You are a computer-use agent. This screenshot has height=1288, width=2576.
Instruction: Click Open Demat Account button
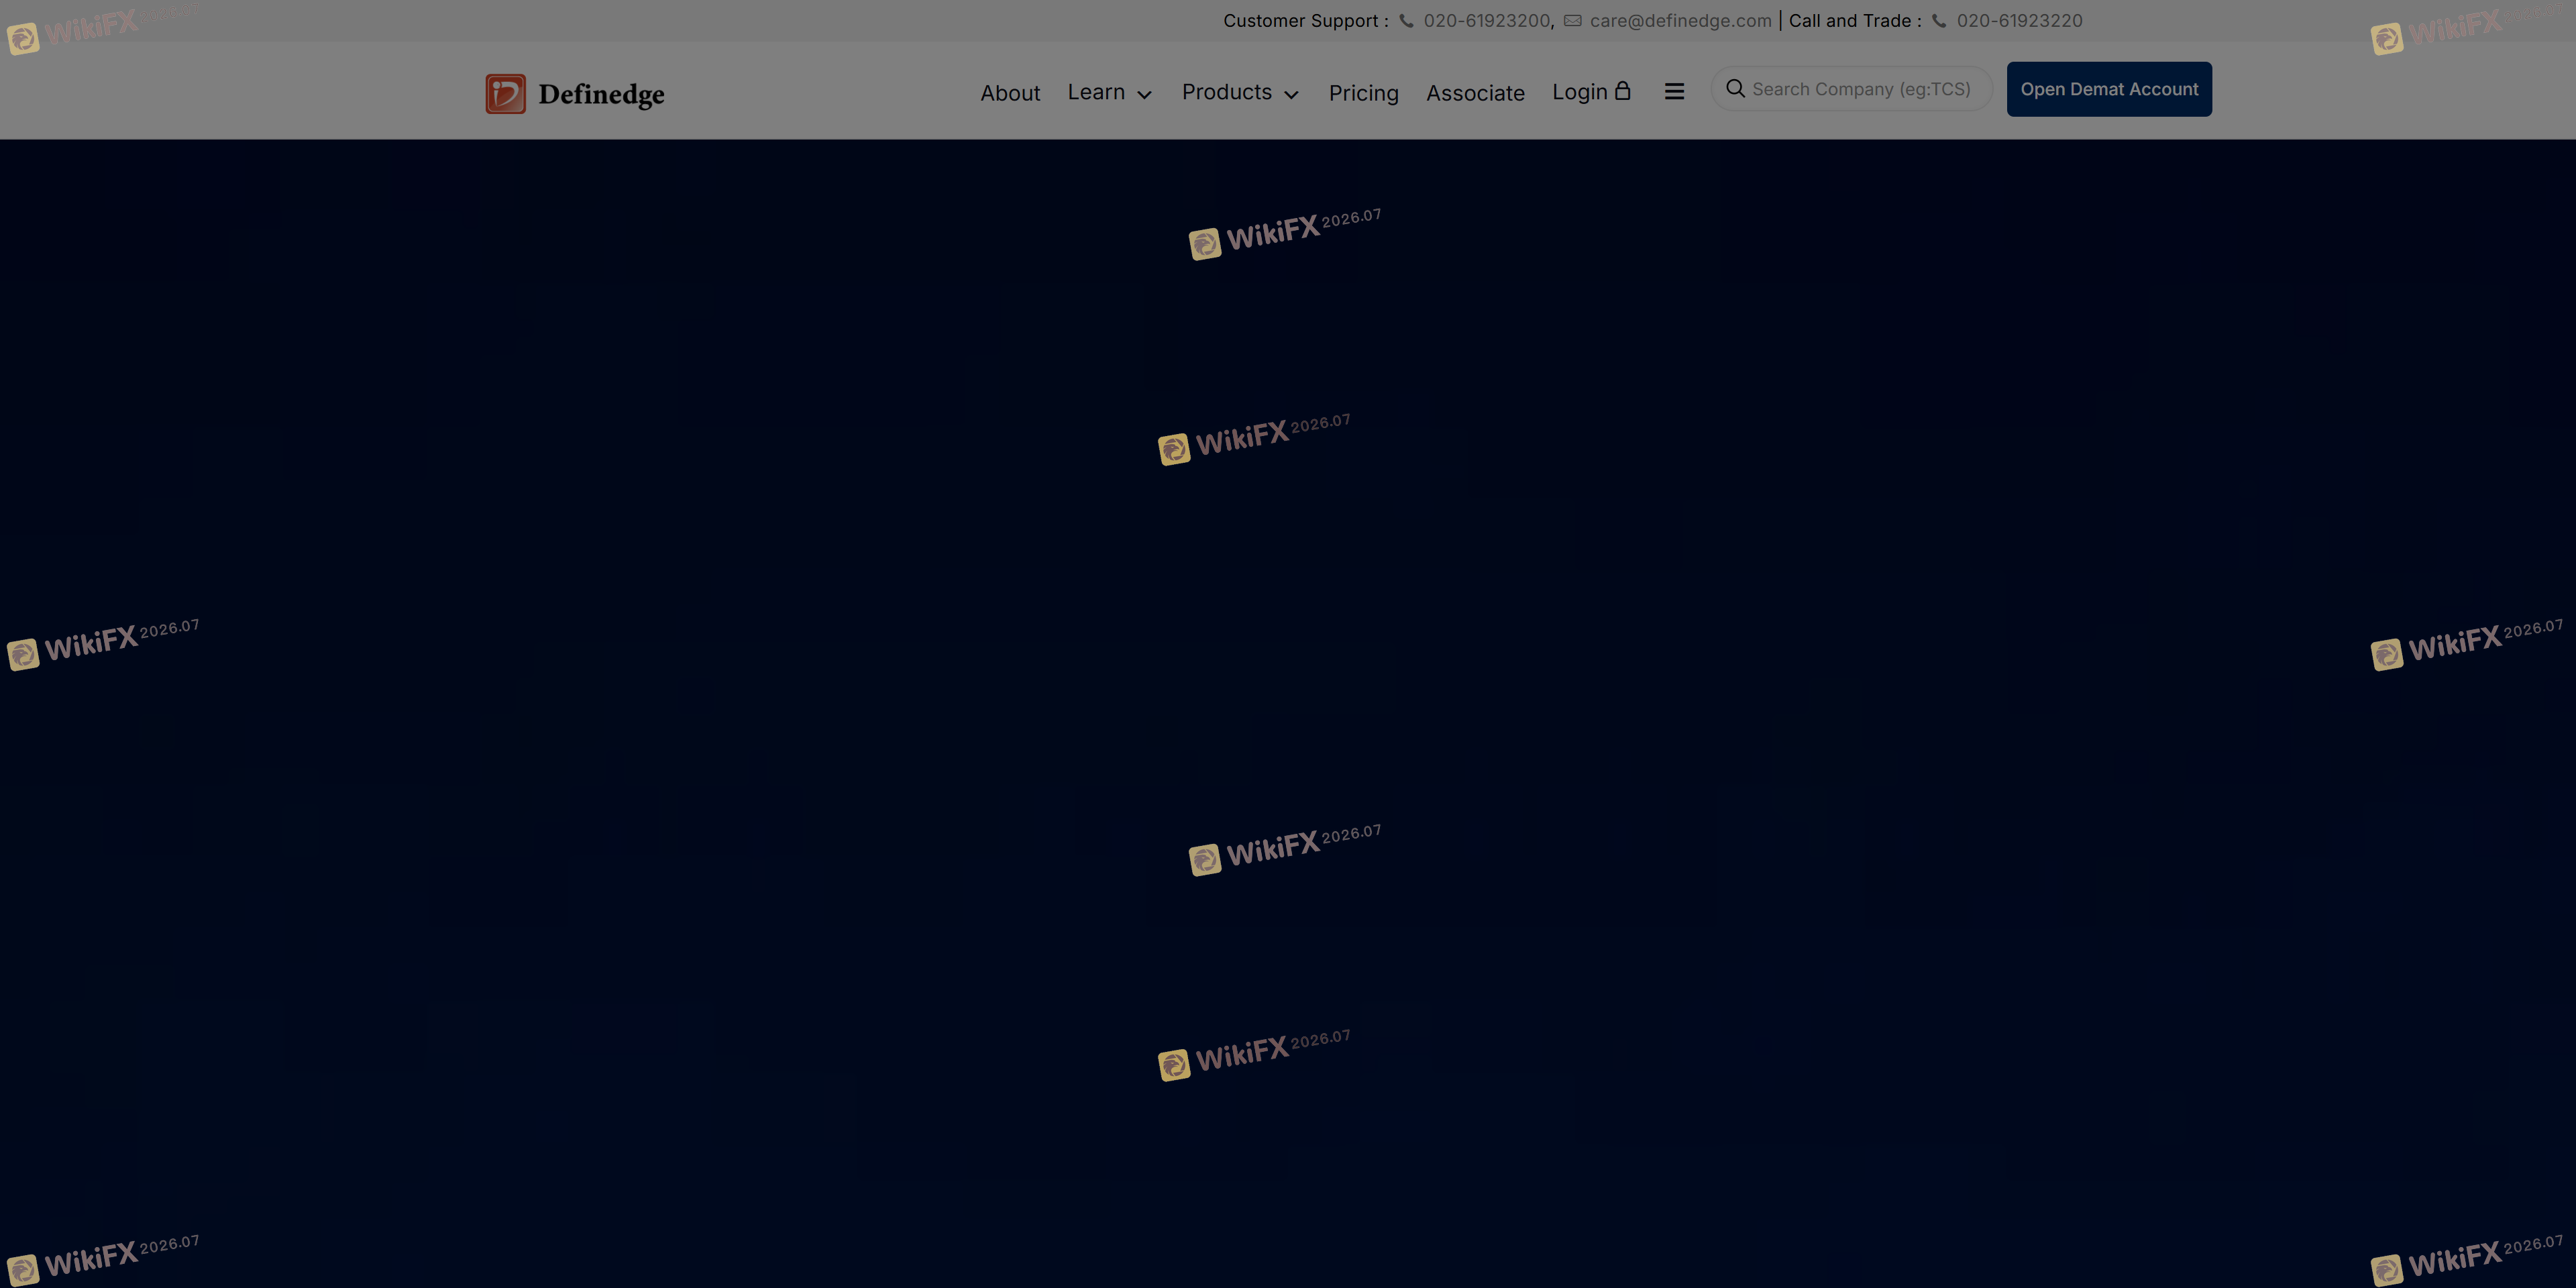[x=2109, y=89]
